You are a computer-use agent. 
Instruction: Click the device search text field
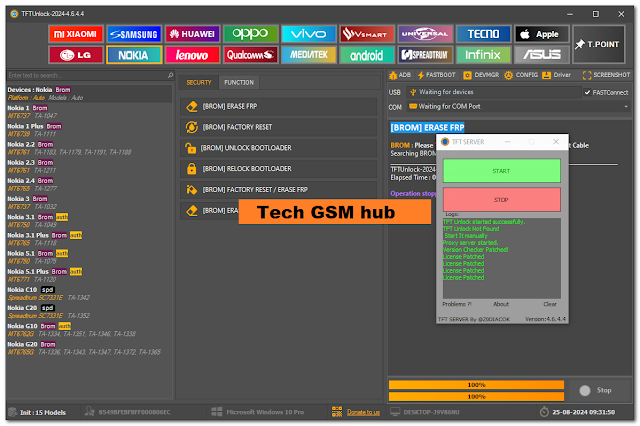87,75
